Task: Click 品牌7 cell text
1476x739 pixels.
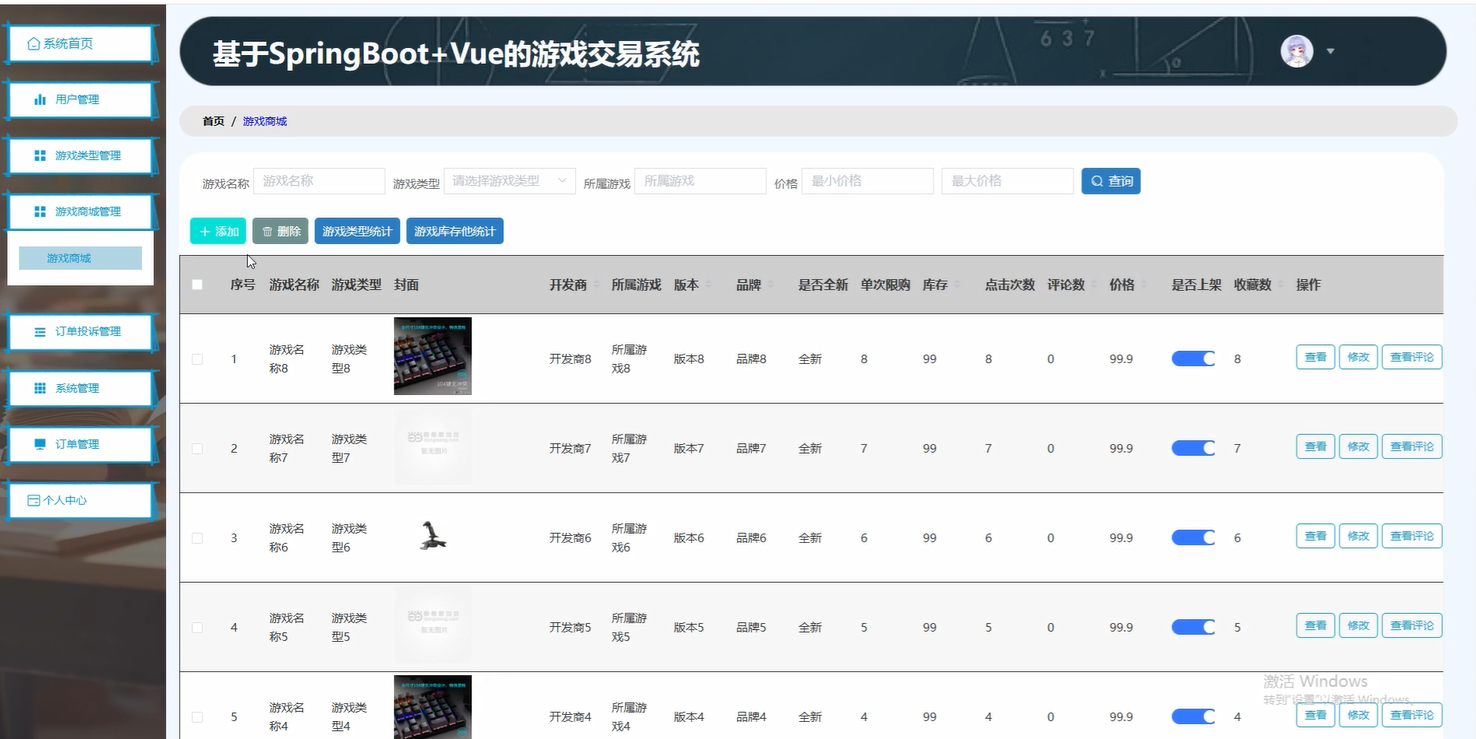Action: (x=751, y=449)
